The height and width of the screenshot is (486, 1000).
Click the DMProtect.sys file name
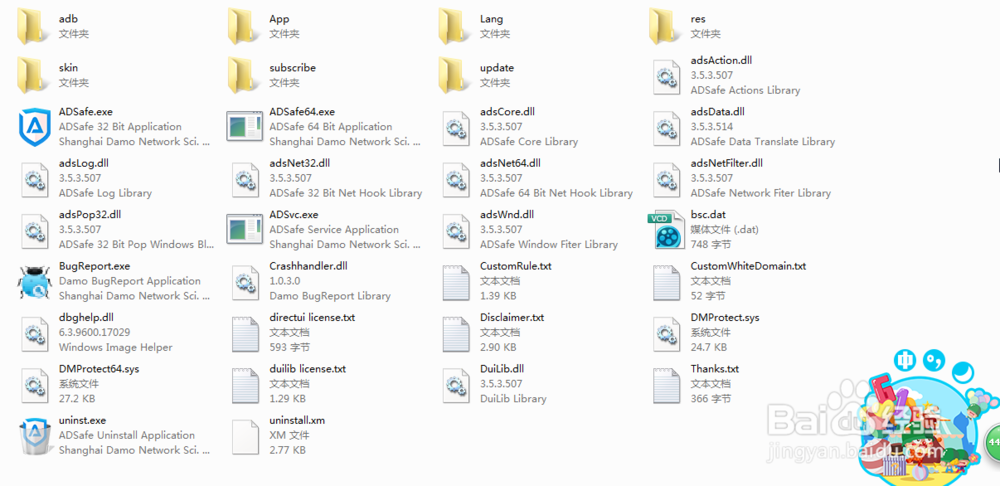coord(724,318)
